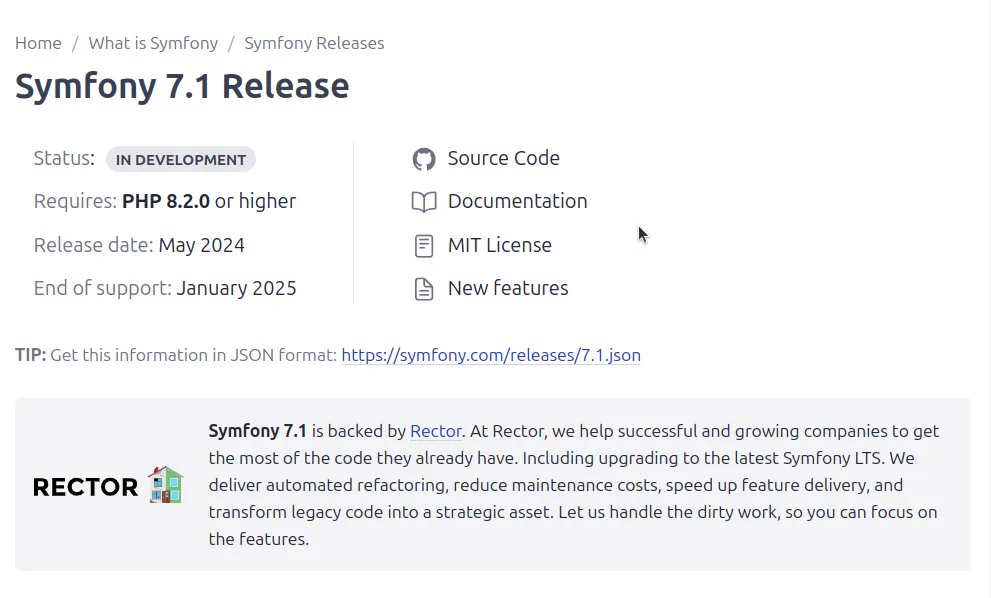Click the MIT License document icon
Screen dimensions: 991x598
tap(424, 246)
